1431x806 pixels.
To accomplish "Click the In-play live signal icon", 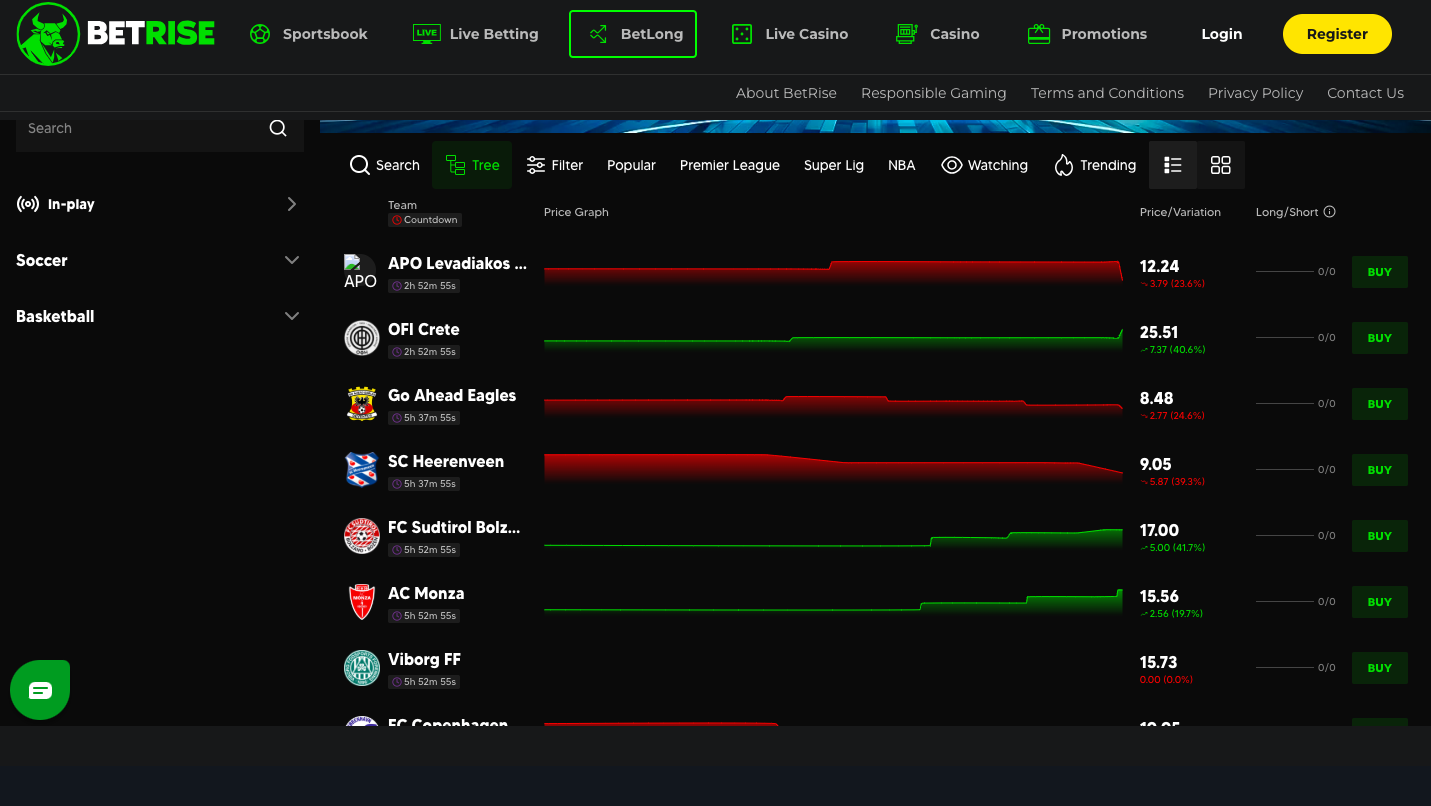I will point(28,204).
